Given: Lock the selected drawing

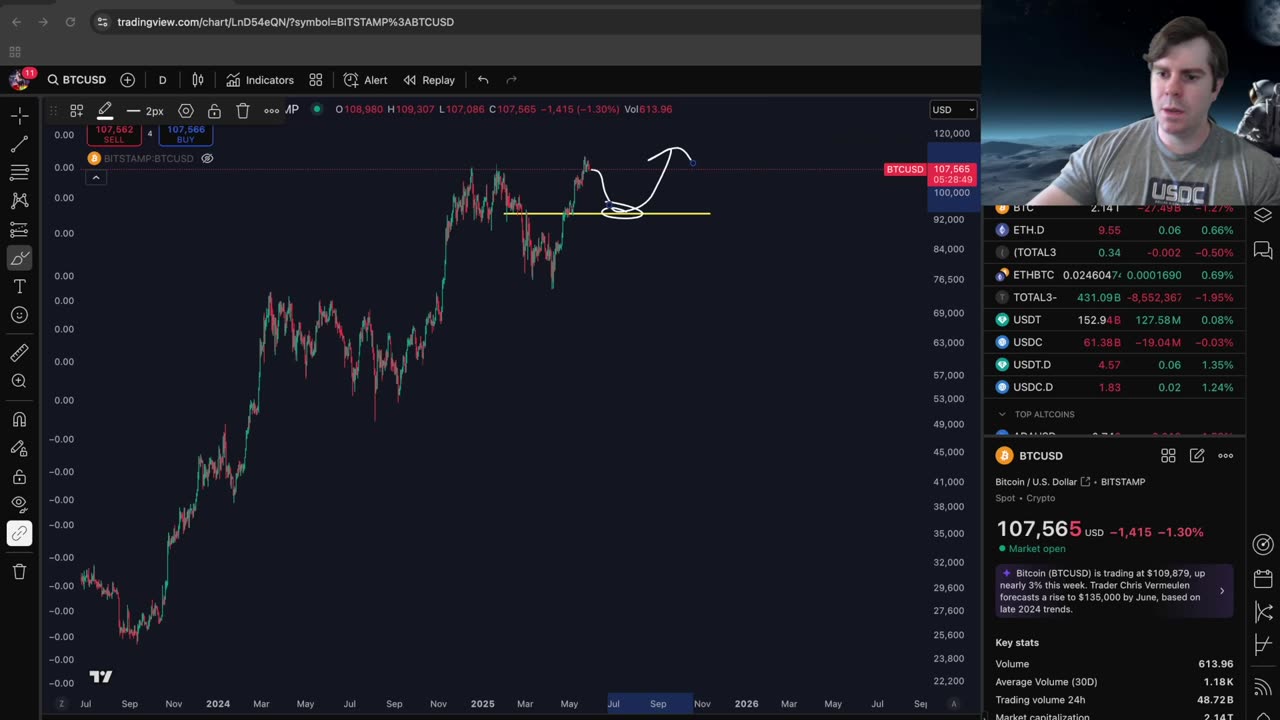Looking at the screenshot, I should 214,111.
